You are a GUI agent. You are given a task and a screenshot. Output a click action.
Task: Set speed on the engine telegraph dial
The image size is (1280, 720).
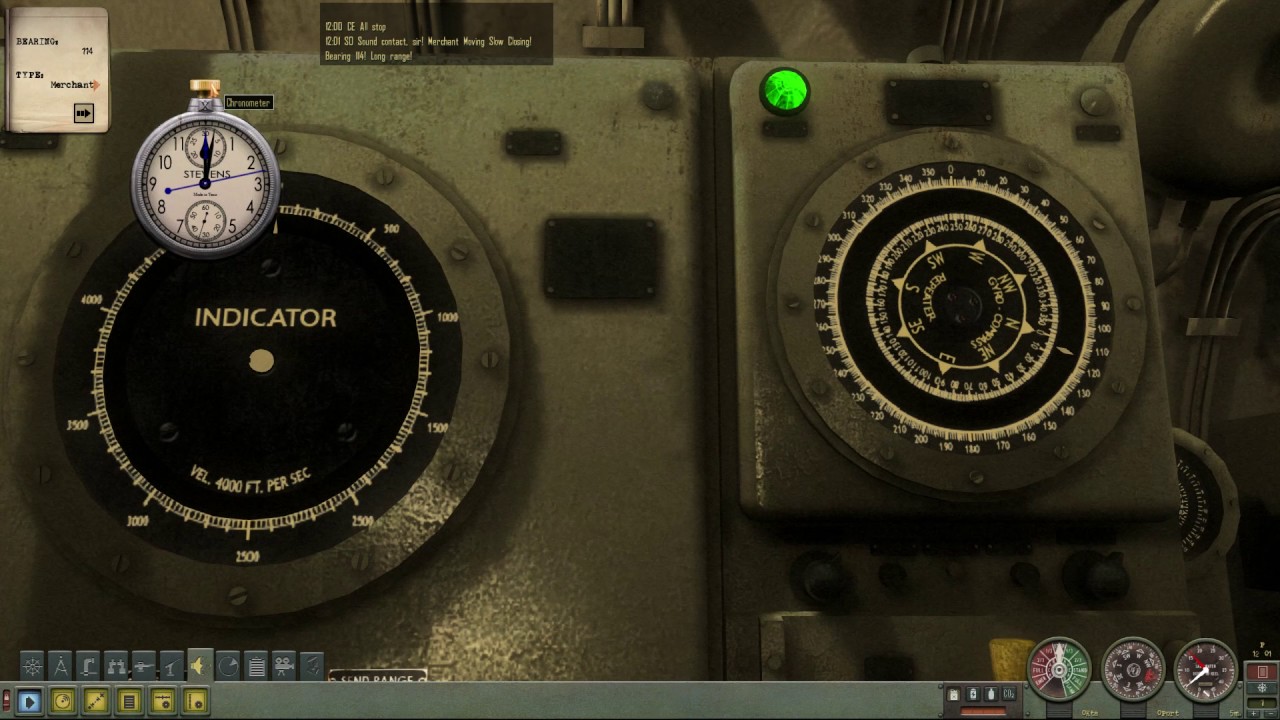1059,668
